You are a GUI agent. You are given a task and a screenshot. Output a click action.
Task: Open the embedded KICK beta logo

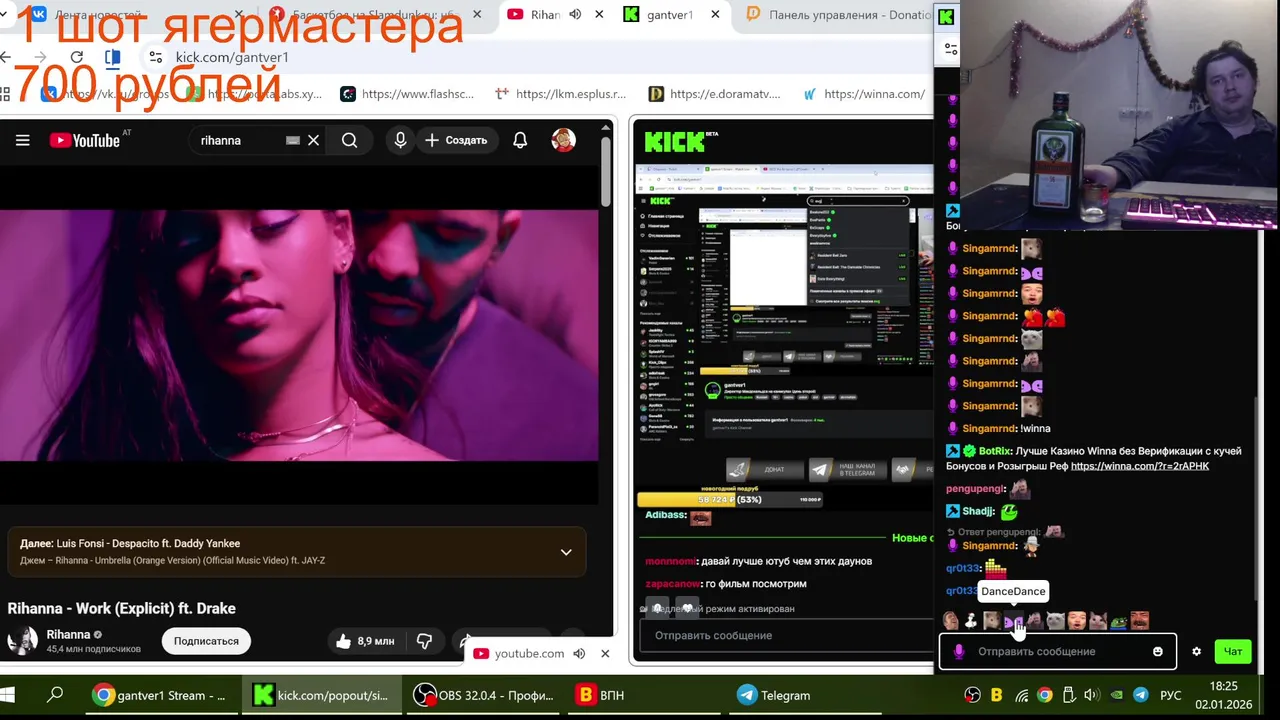[x=679, y=141]
